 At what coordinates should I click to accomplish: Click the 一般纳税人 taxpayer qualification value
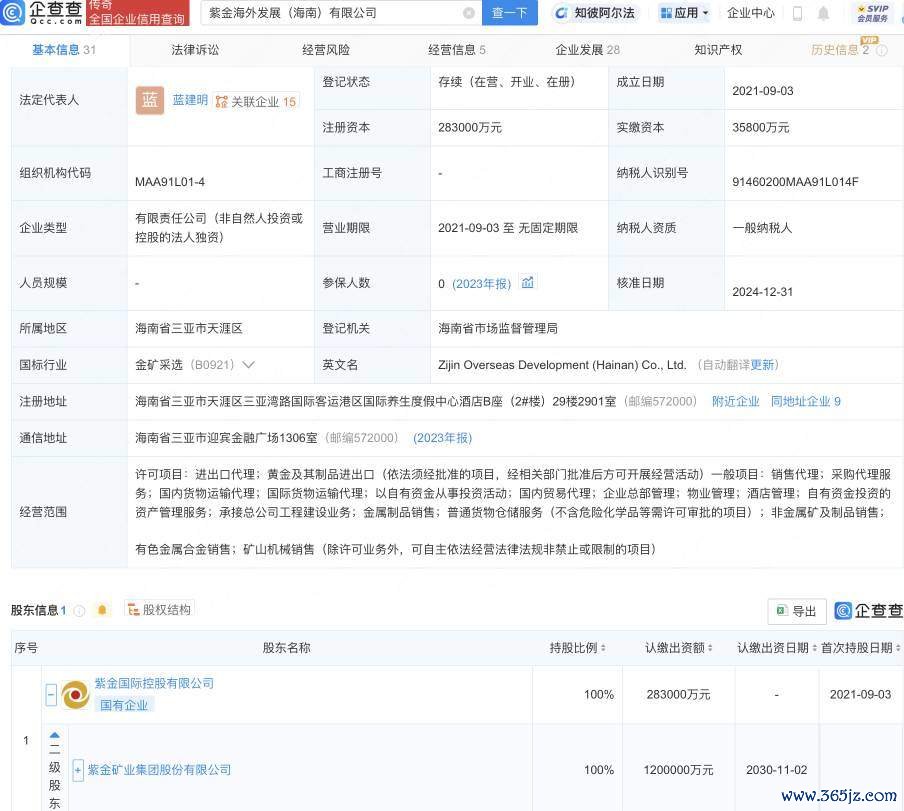click(762, 228)
